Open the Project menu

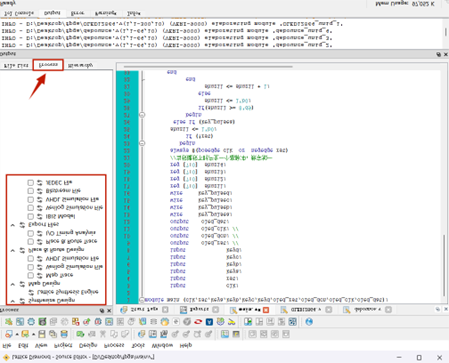pyautogui.click(x=63, y=345)
